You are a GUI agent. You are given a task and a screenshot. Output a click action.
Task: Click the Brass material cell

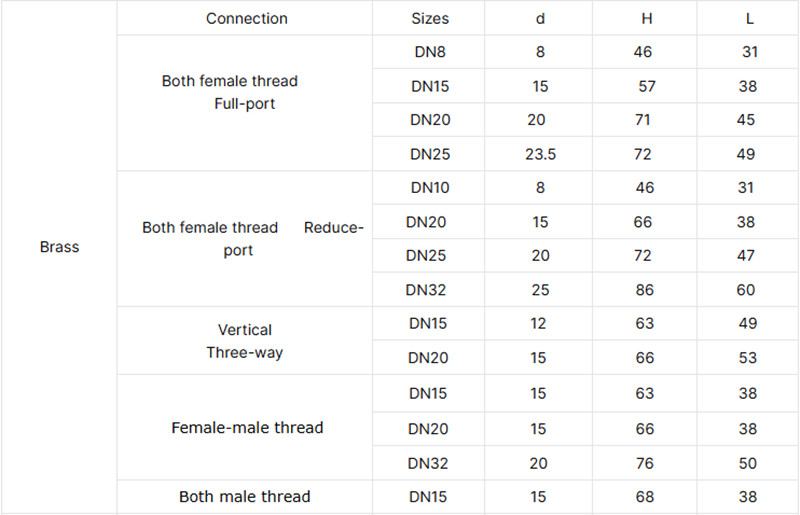(x=59, y=247)
